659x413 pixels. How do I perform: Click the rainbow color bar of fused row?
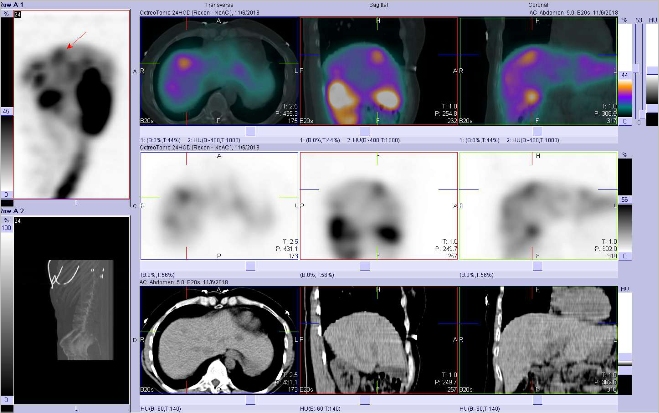[625, 99]
